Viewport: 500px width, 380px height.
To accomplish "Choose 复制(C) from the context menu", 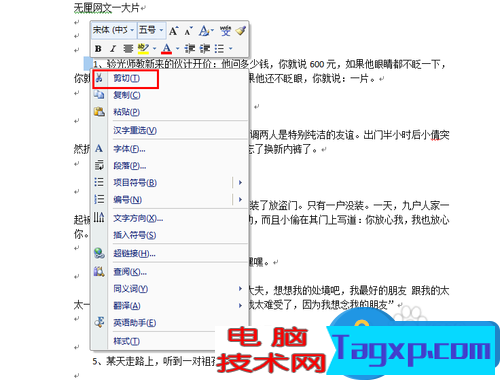I will 170,95.
